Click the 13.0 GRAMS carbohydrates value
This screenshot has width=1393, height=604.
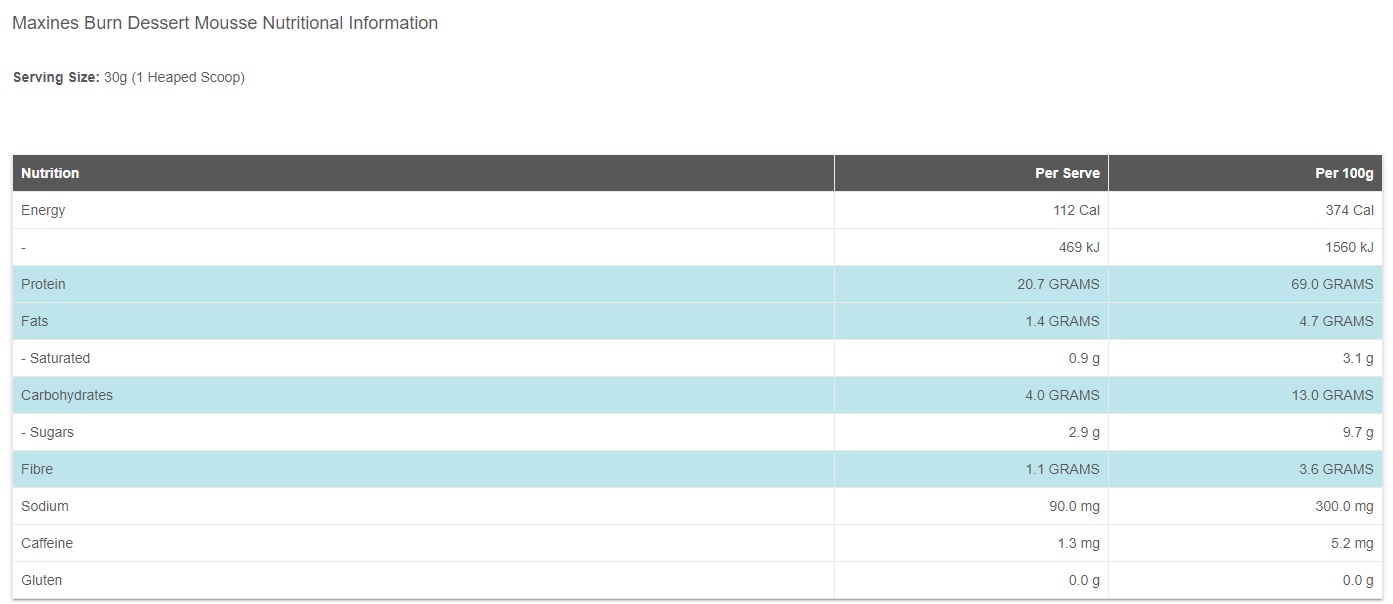1332,395
